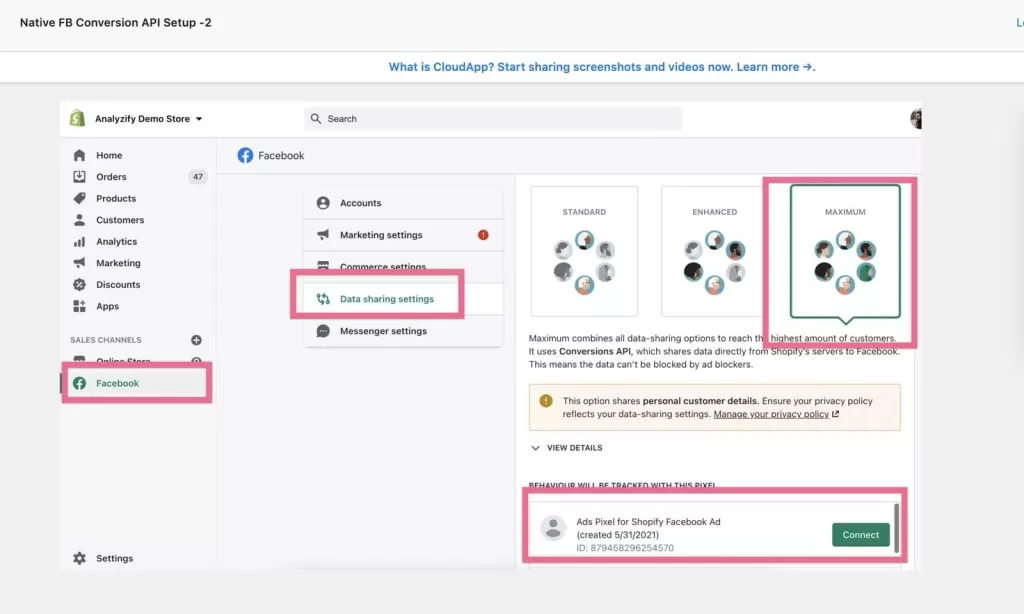Open Marketing settings section

point(404,235)
